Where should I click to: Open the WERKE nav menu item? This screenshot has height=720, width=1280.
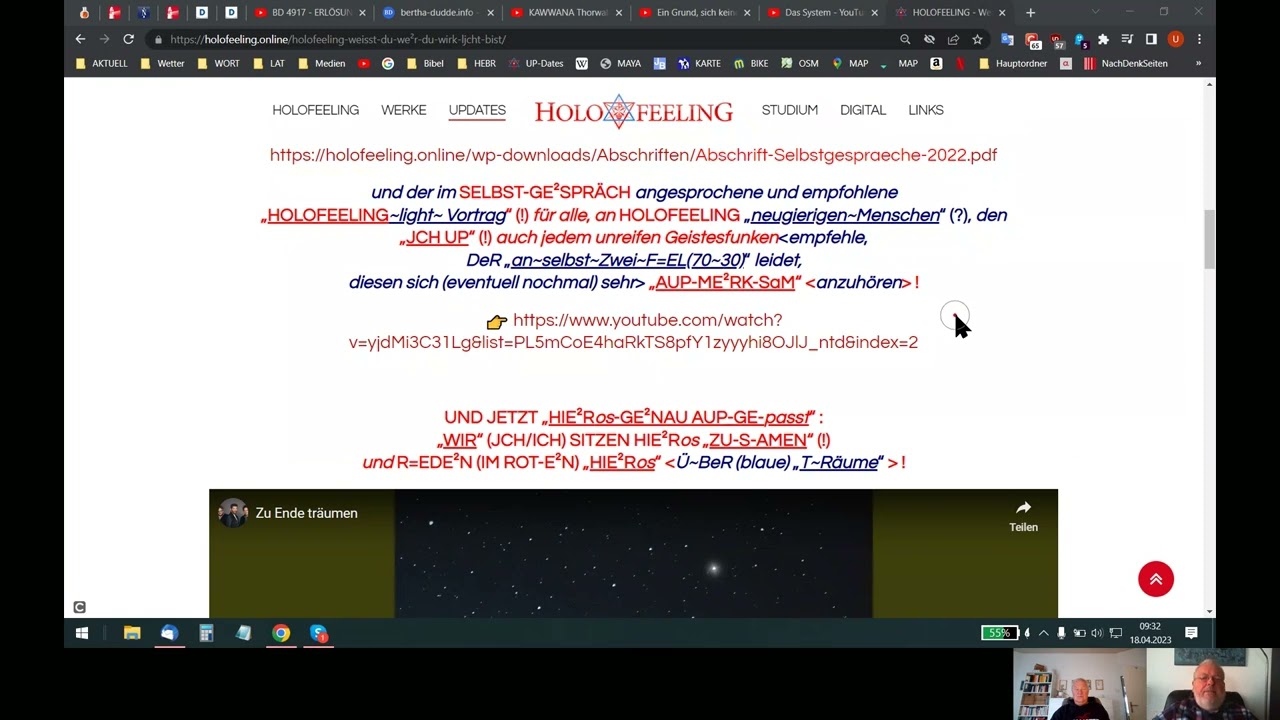403,110
